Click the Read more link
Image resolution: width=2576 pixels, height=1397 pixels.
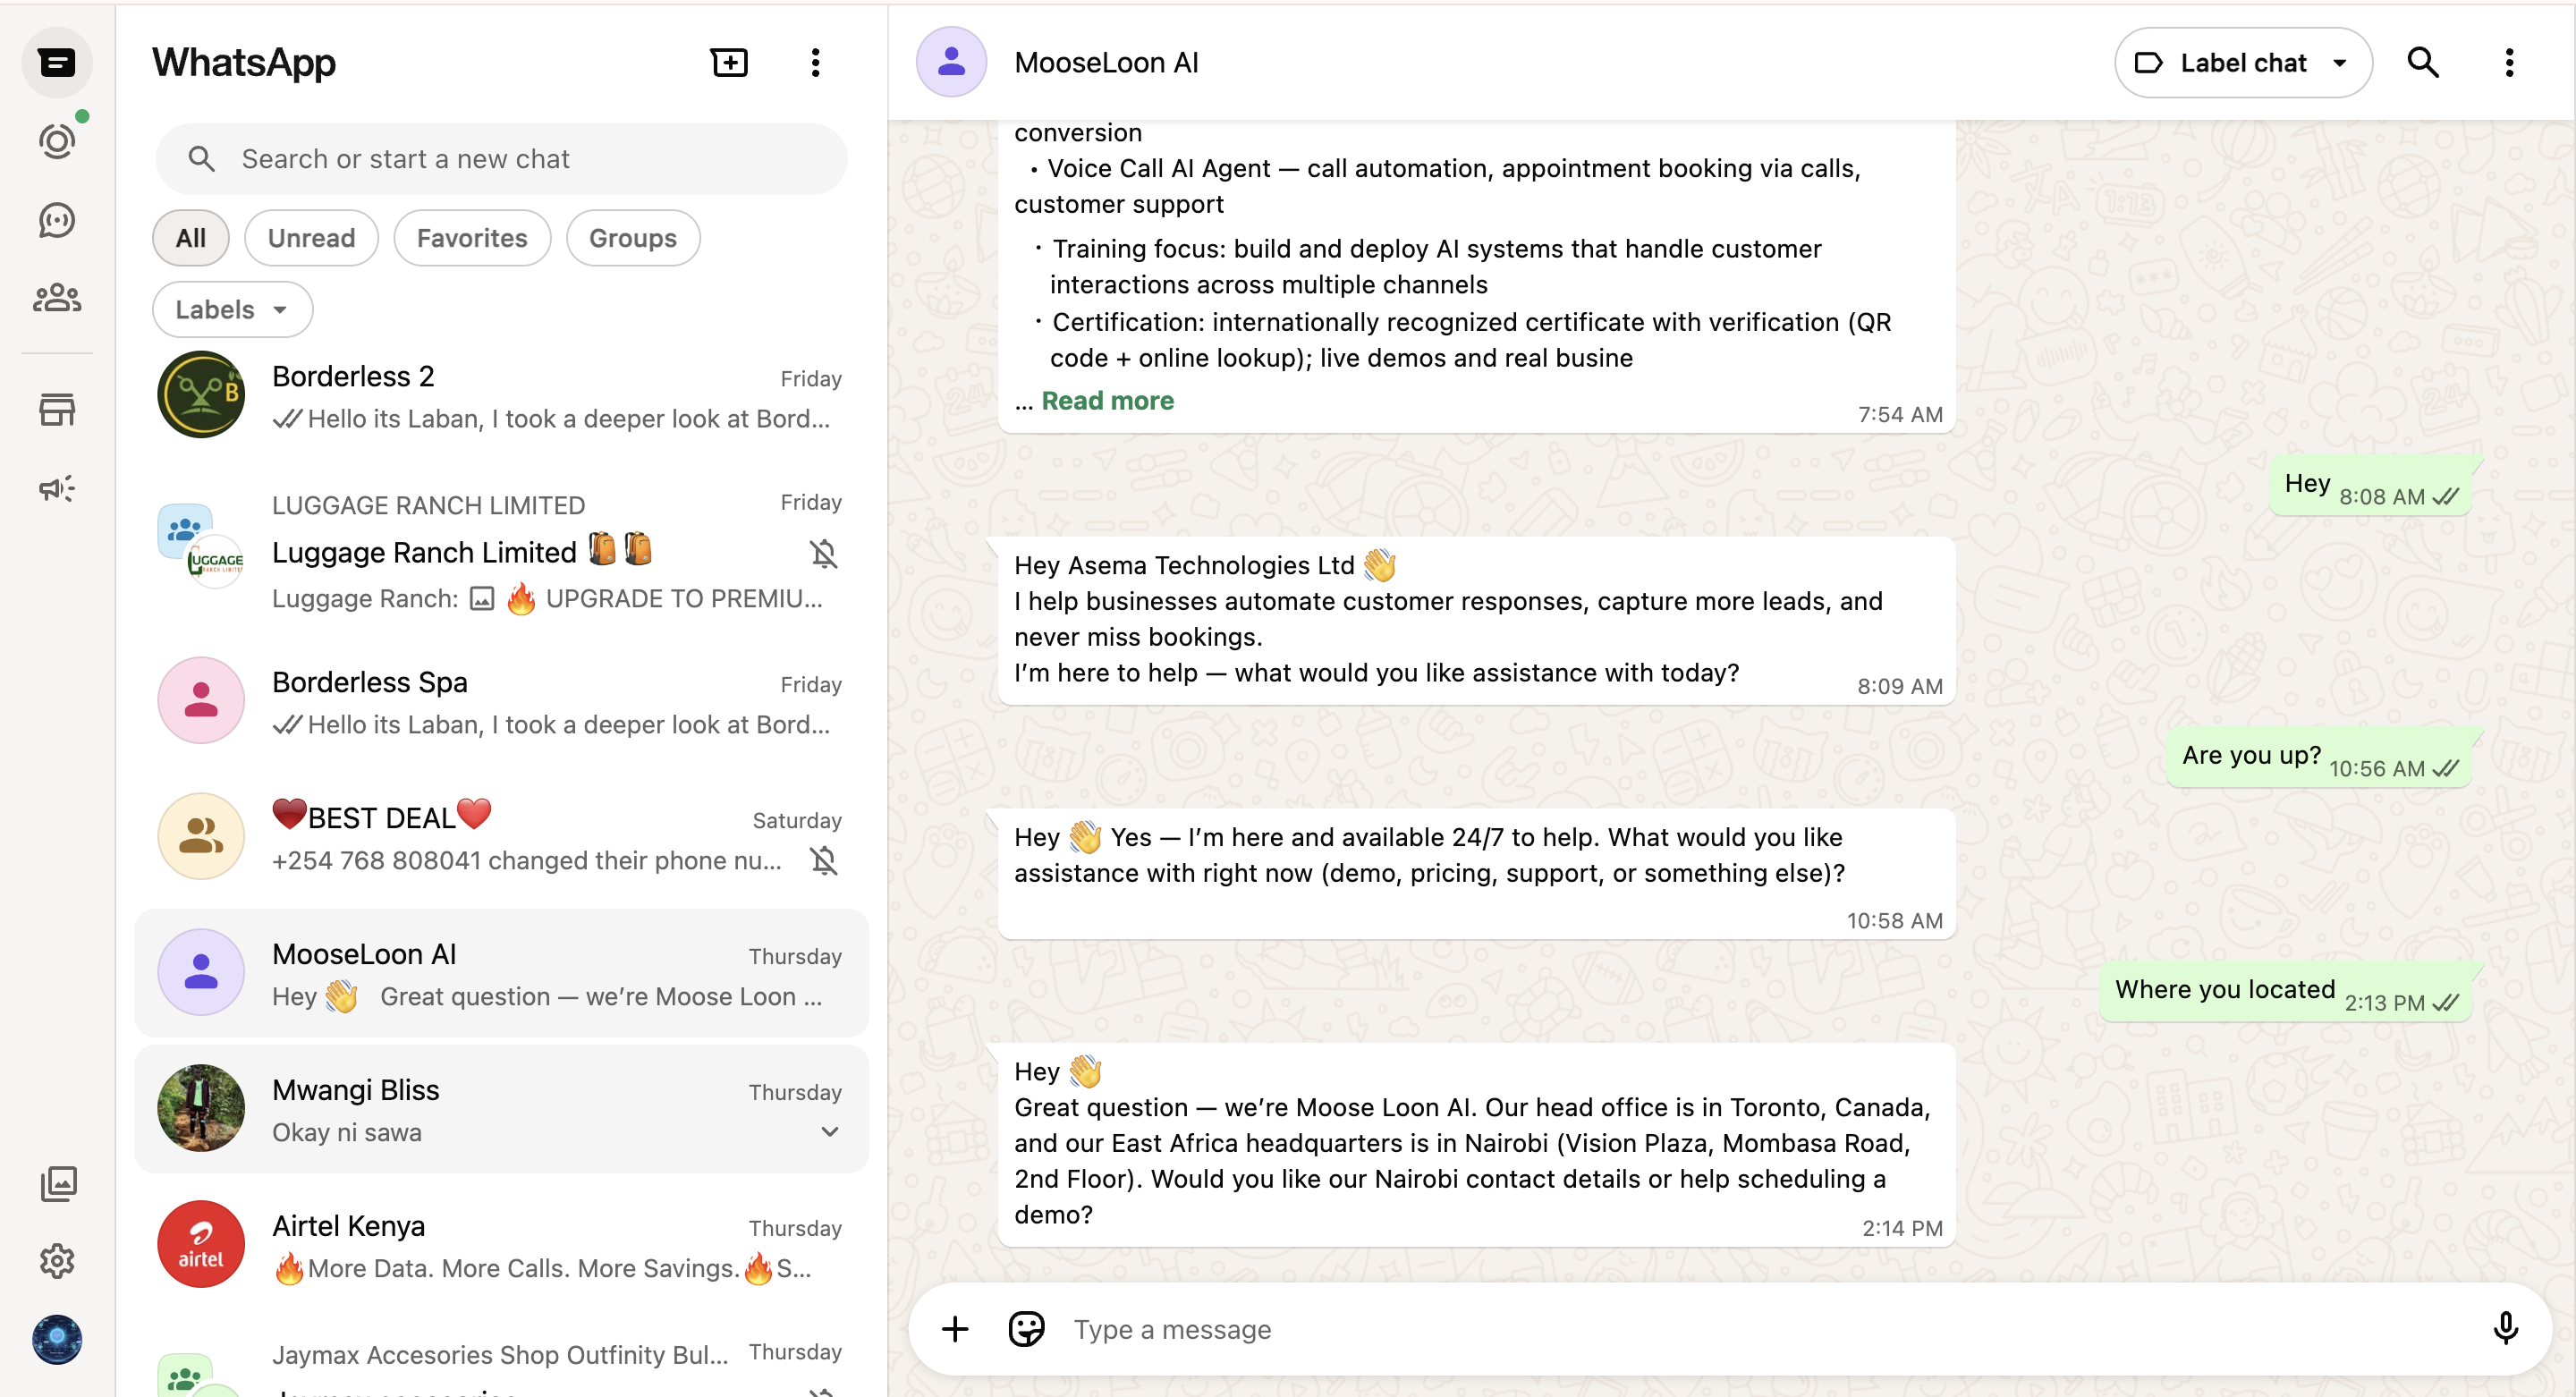point(1107,401)
